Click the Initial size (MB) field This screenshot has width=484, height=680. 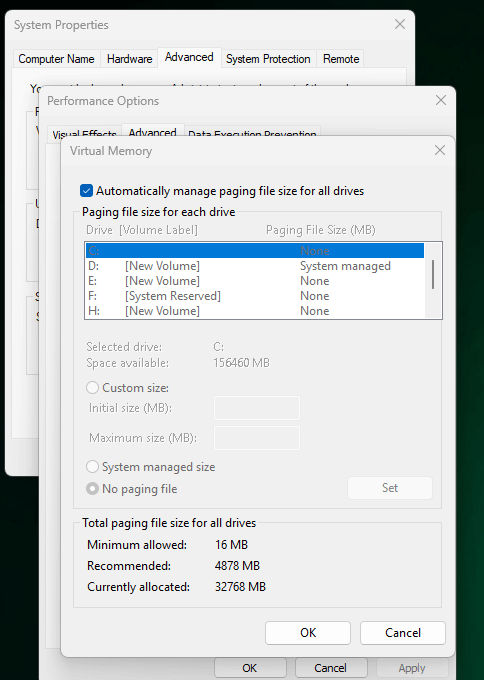[x=257, y=408]
